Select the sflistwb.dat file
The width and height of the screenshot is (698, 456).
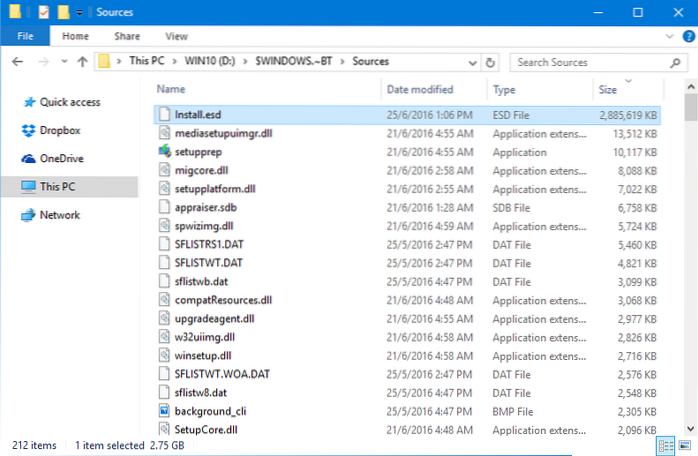pyautogui.click(x=407, y=281)
